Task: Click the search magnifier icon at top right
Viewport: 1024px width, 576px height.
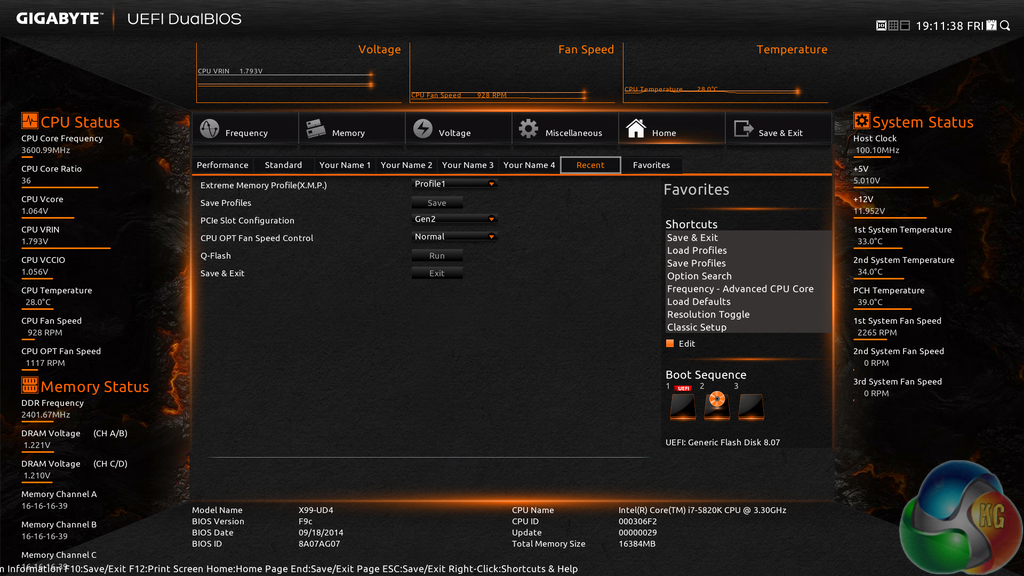Action: coord(1005,25)
